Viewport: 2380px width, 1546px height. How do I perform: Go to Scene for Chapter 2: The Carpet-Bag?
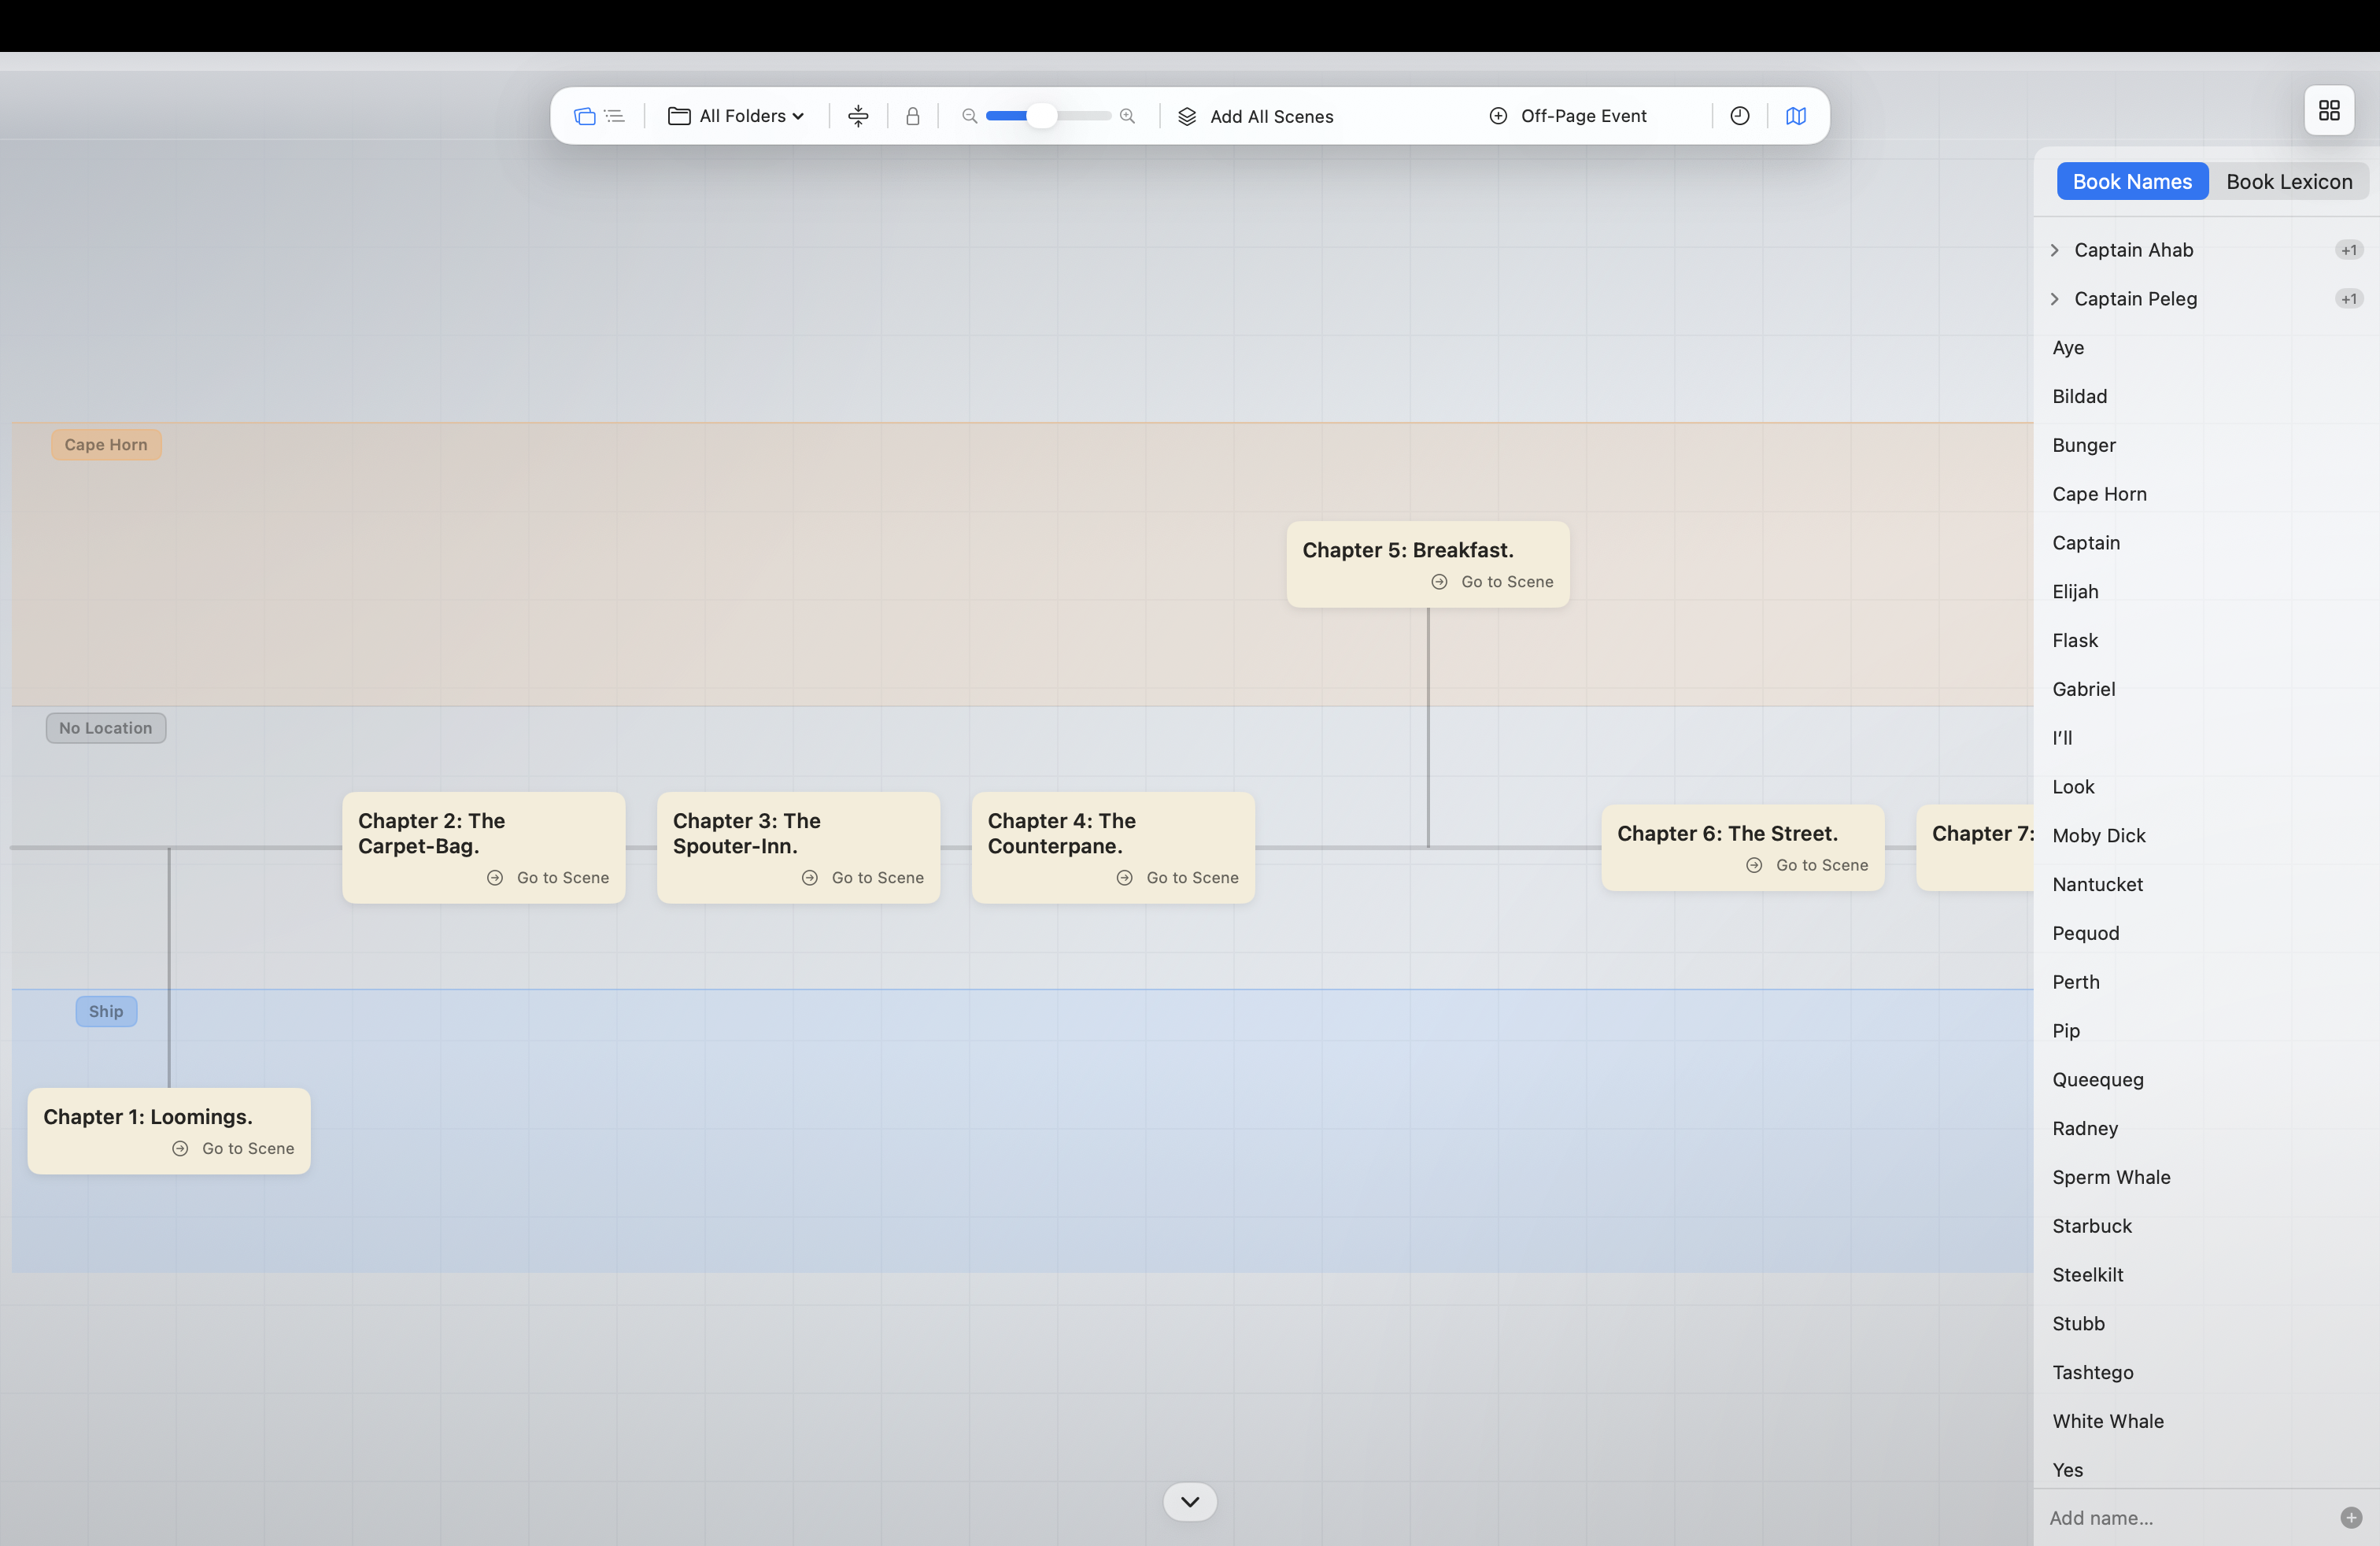tap(548, 878)
